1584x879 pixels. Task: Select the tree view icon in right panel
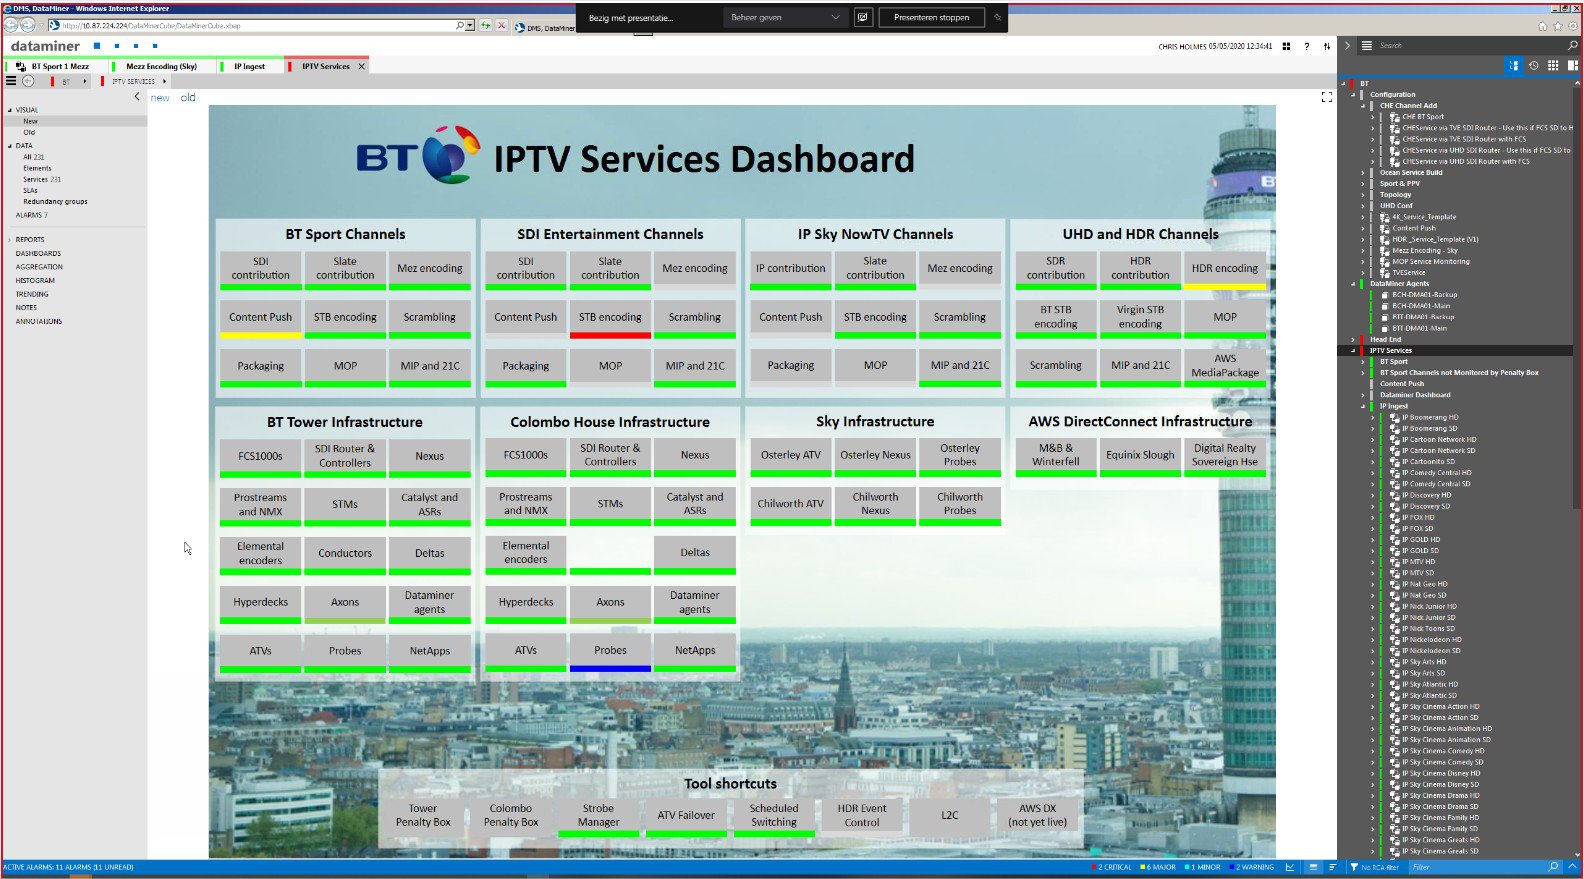pyautogui.click(x=1514, y=65)
